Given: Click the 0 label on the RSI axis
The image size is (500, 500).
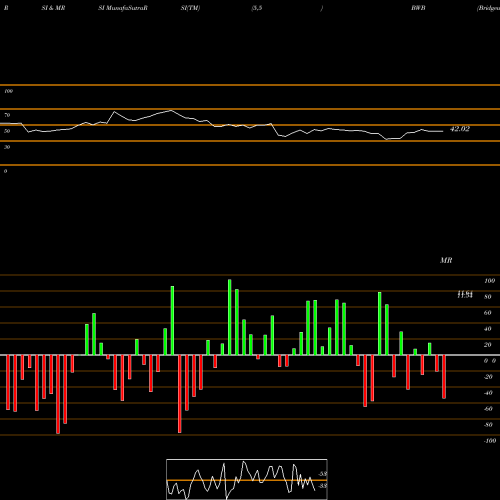Looking at the screenshot, I should 5,171.
